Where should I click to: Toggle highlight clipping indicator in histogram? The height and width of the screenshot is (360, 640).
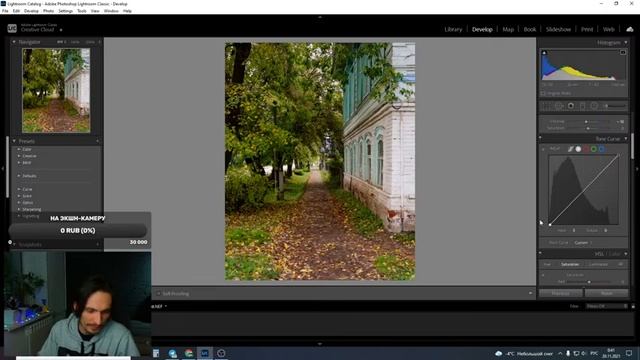623,53
